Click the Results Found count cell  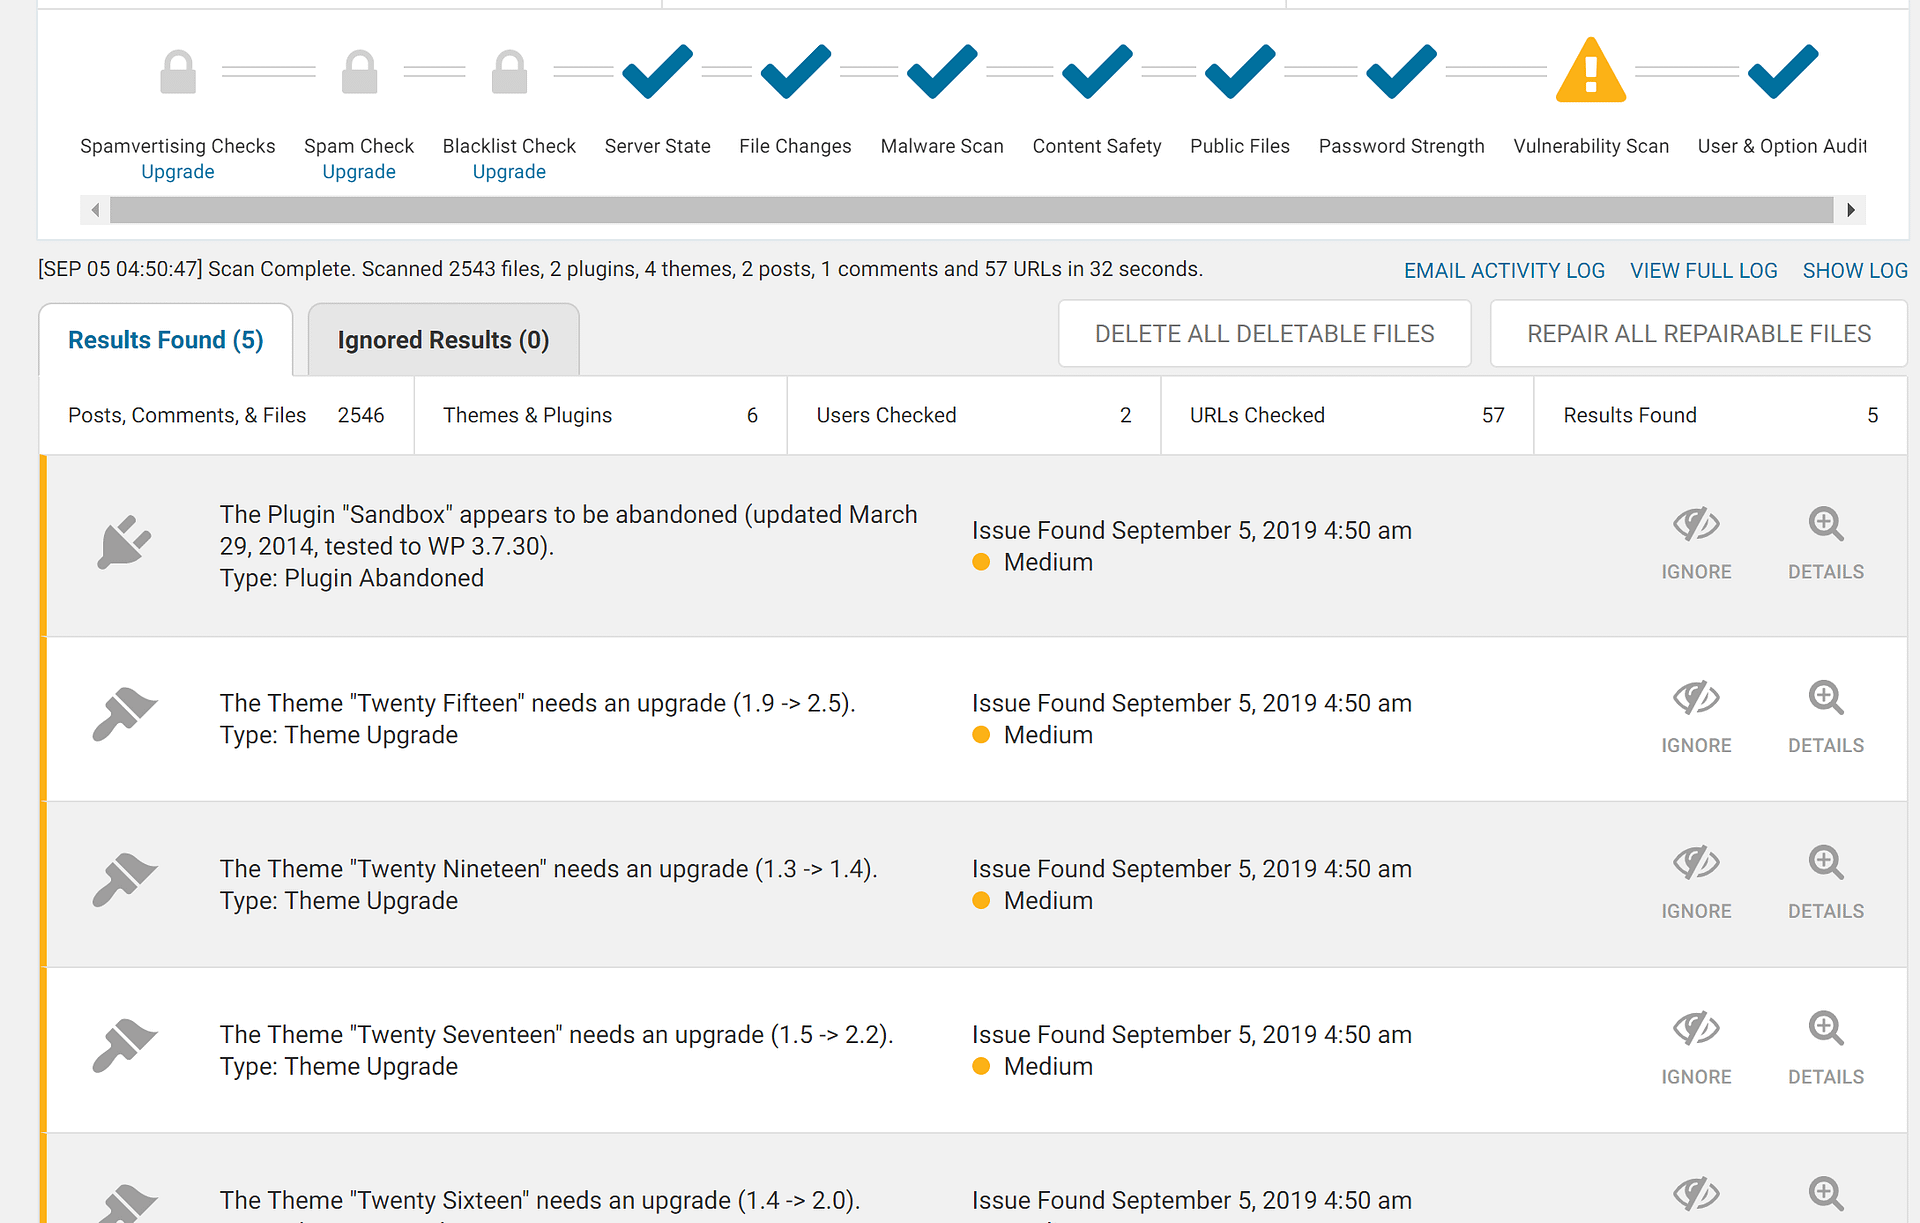pyautogui.click(x=1720, y=415)
